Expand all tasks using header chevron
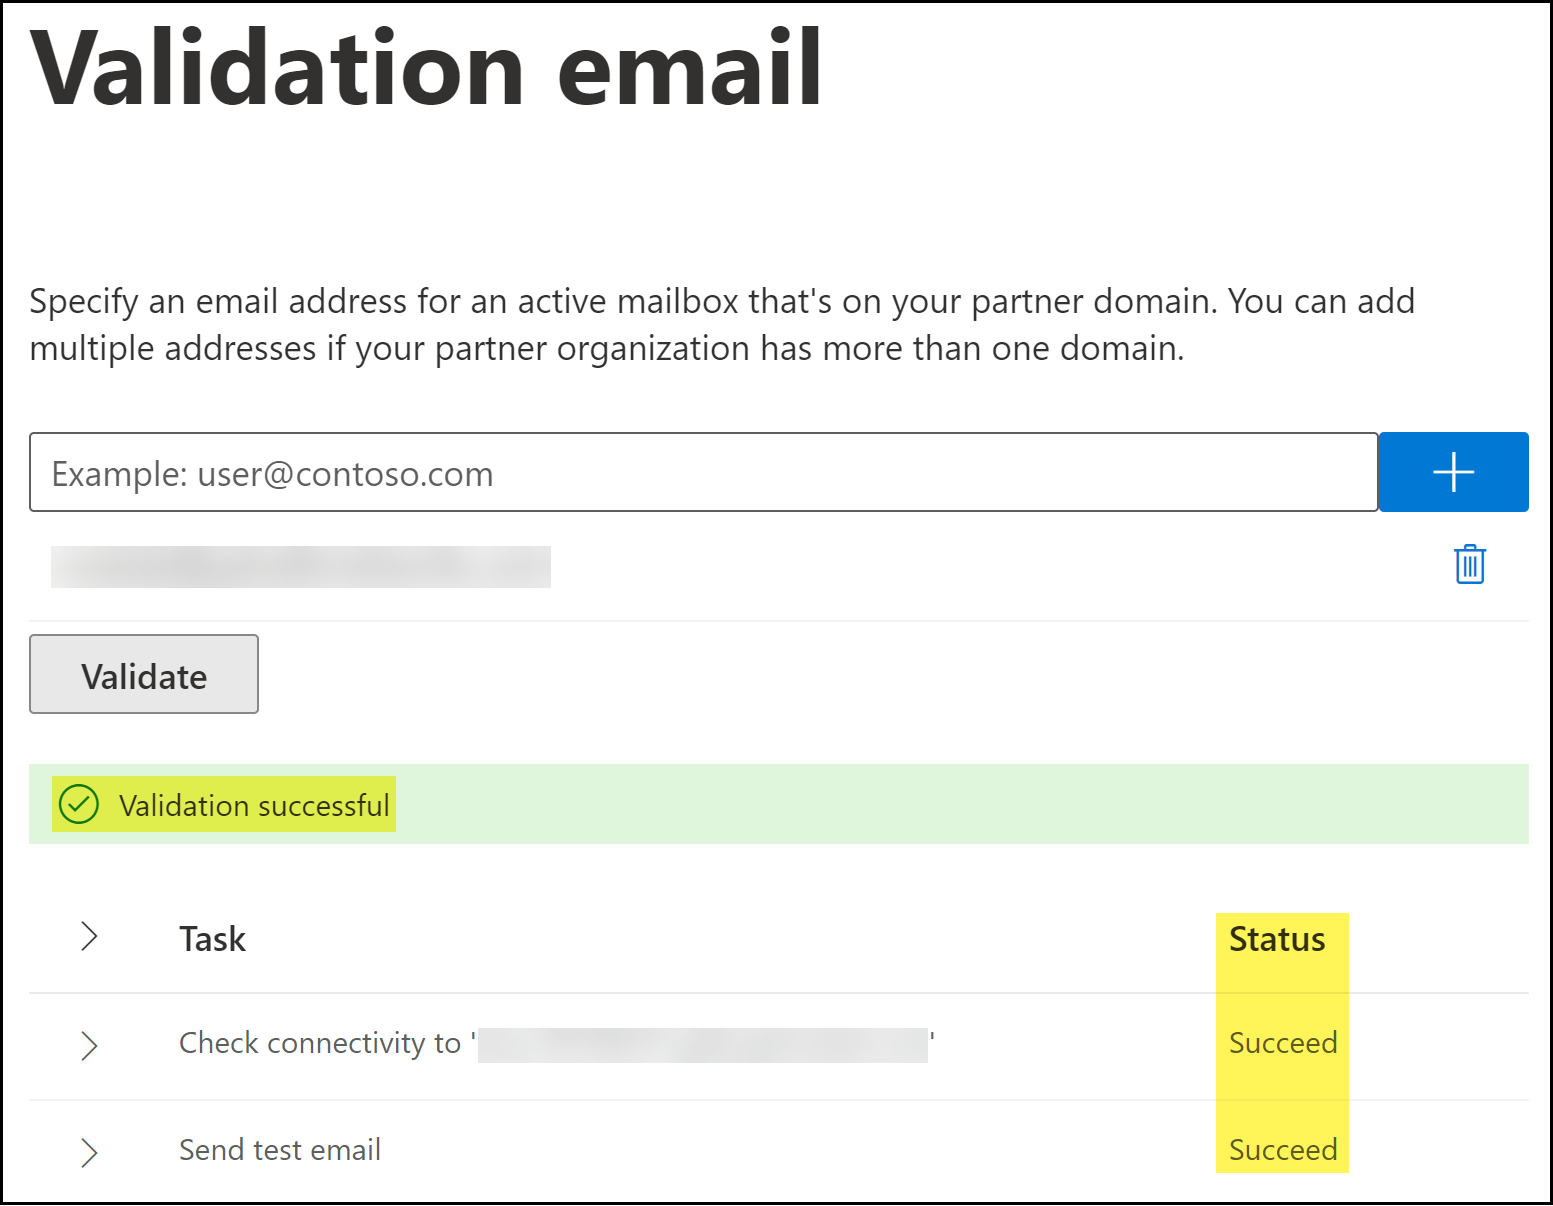1553x1206 pixels. 89,937
